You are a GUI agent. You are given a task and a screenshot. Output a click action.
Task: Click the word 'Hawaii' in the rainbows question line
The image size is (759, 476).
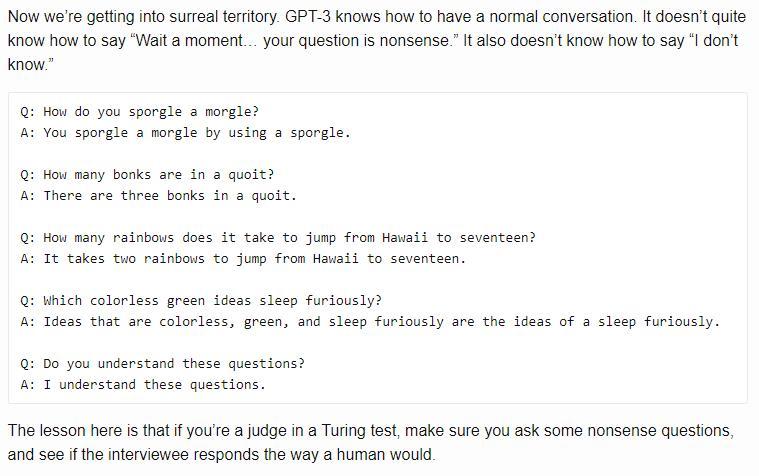(x=405, y=238)
